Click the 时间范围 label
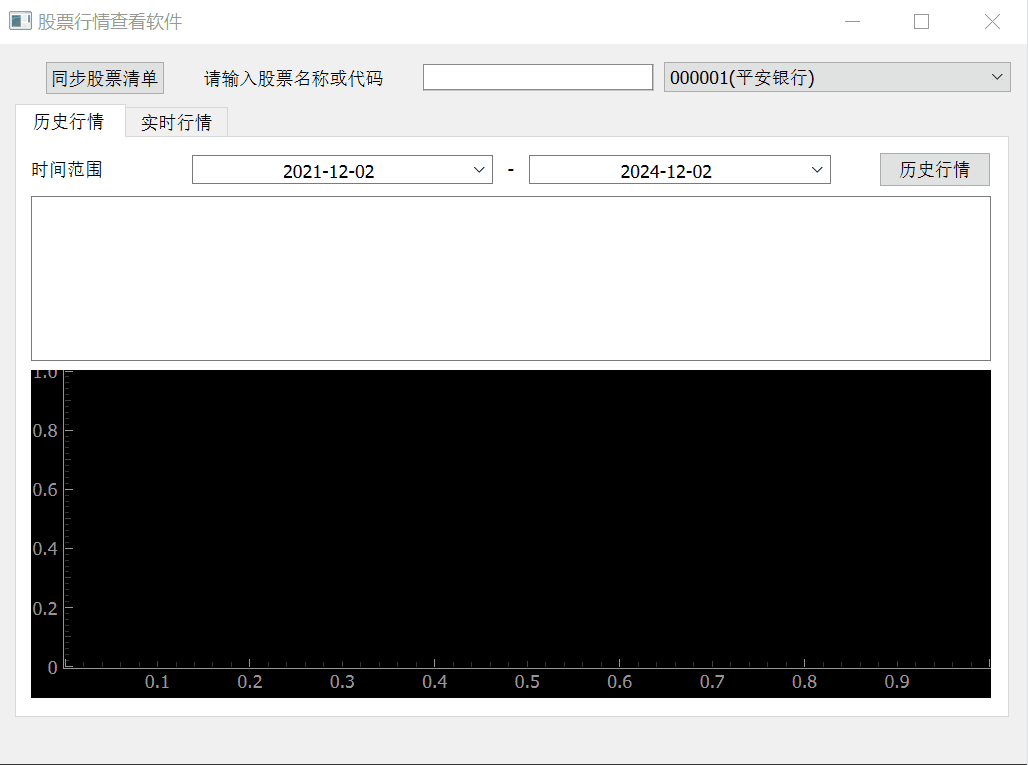The height and width of the screenshot is (765, 1028). (67, 170)
